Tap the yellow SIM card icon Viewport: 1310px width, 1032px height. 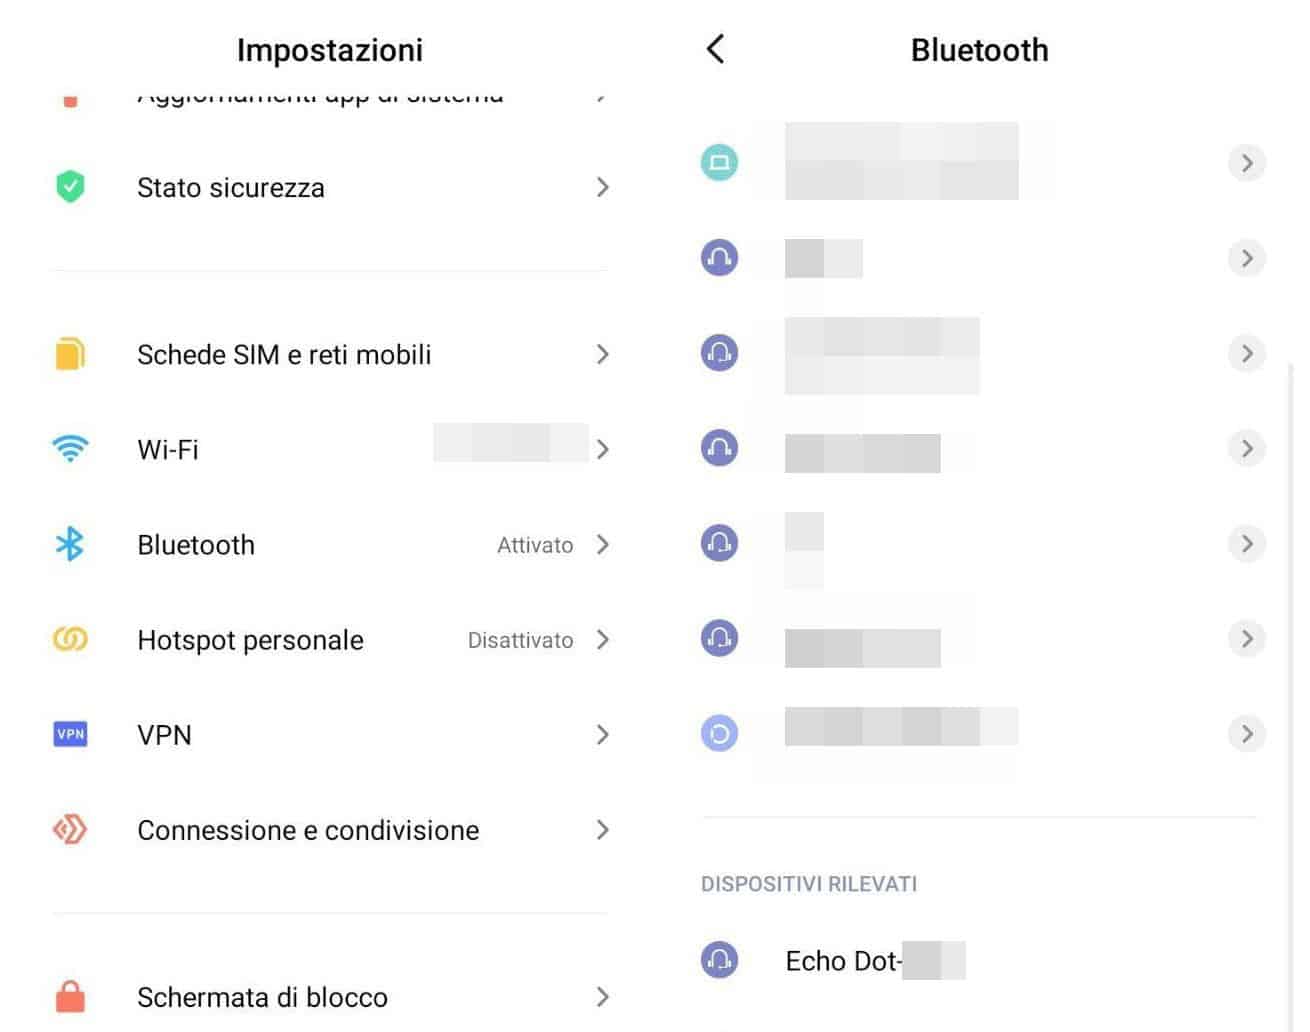click(x=70, y=354)
